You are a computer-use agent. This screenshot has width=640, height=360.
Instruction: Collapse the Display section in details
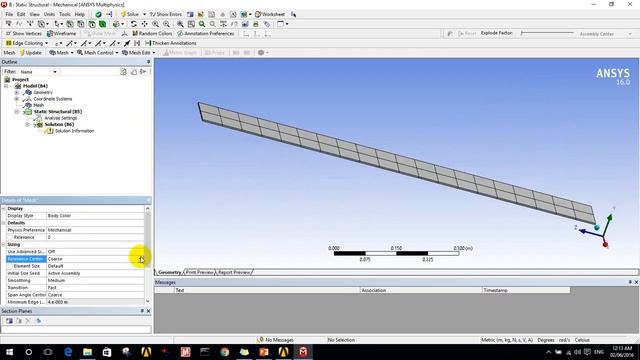4,209
